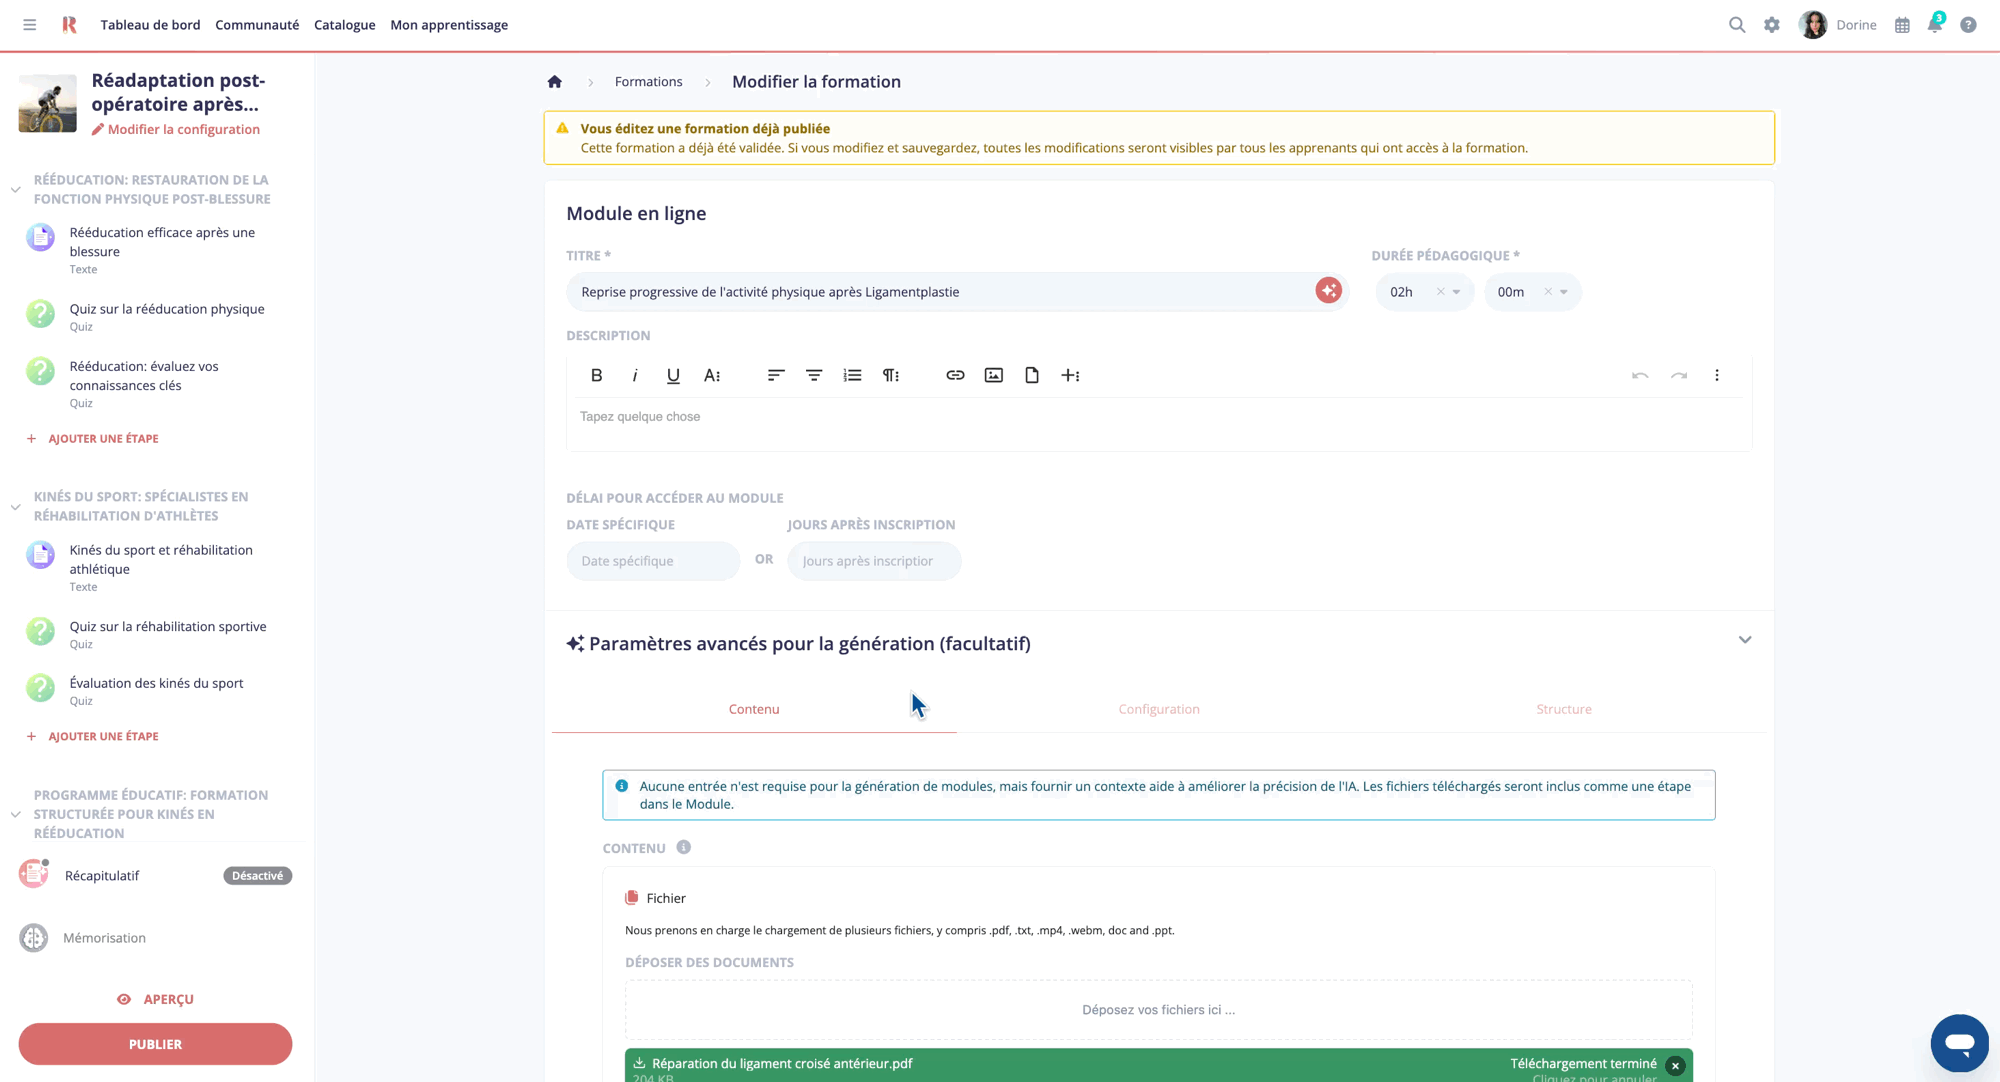Click the Publier button

pyautogui.click(x=155, y=1043)
